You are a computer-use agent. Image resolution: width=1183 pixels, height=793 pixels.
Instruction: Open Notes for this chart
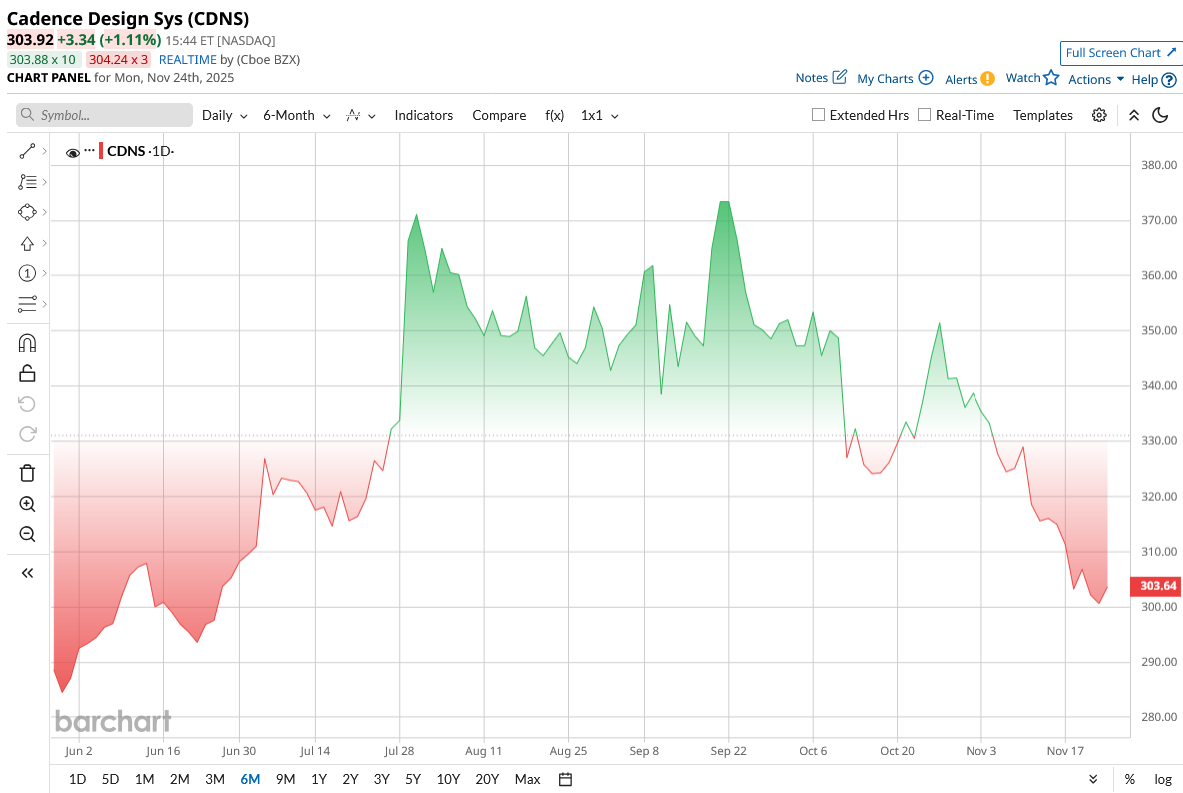(821, 78)
